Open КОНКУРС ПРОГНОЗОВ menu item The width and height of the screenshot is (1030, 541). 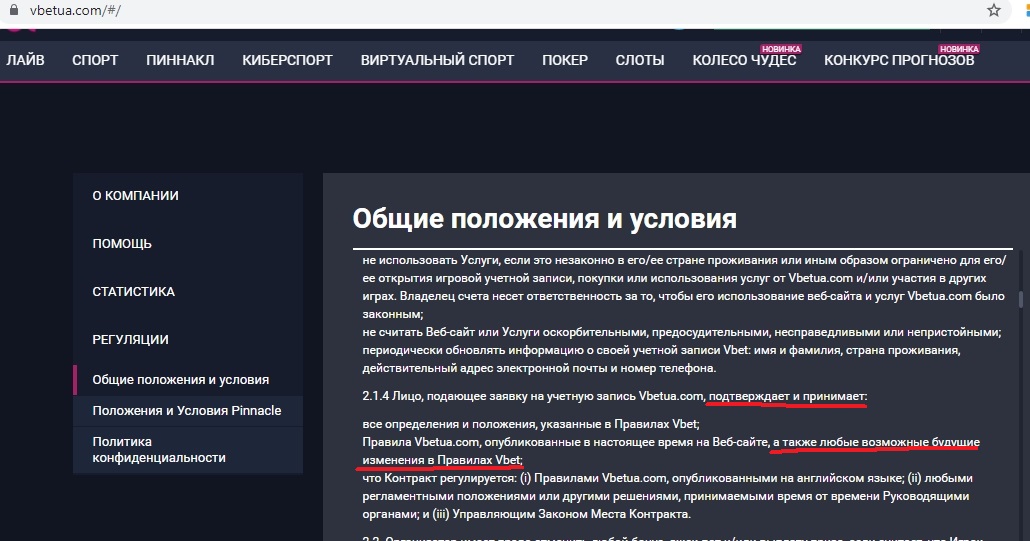899,60
